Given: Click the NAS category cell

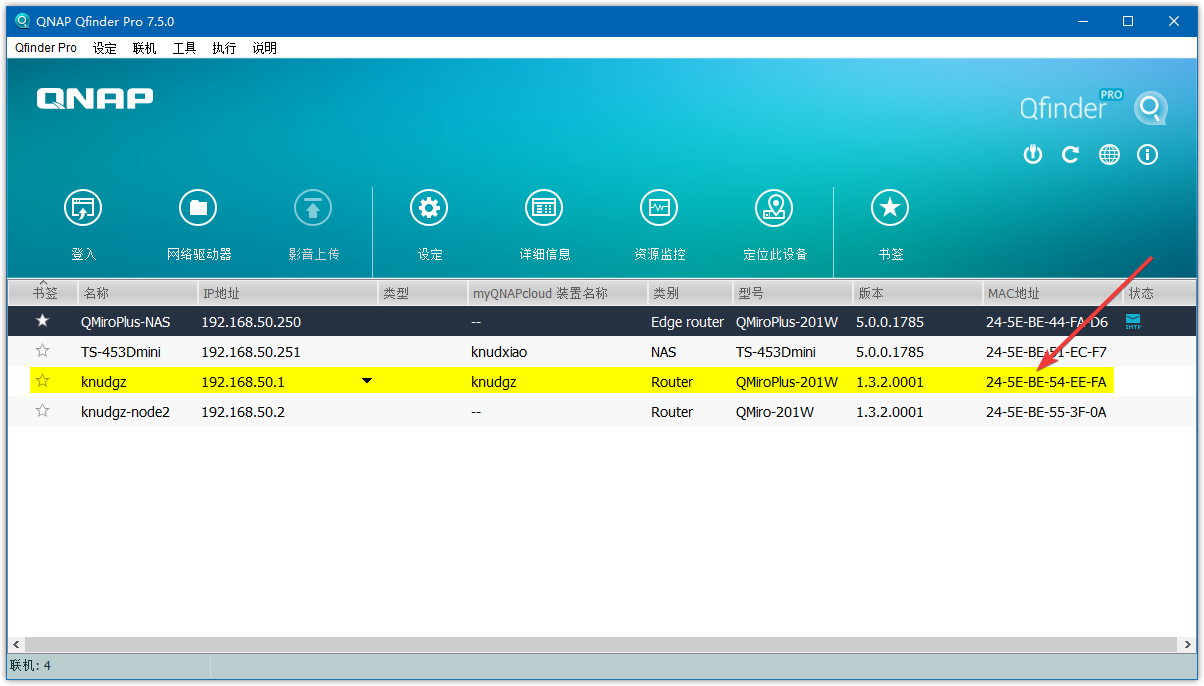Looking at the screenshot, I should 663,352.
